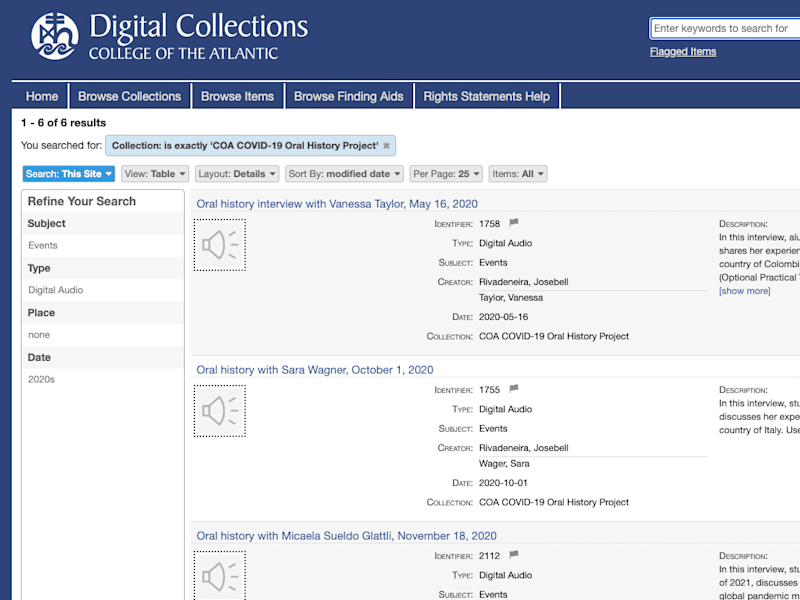This screenshot has width=800, height=600.
Task: Open Vanessa Taylor oral history interview
Action: (x=337, y=204)
